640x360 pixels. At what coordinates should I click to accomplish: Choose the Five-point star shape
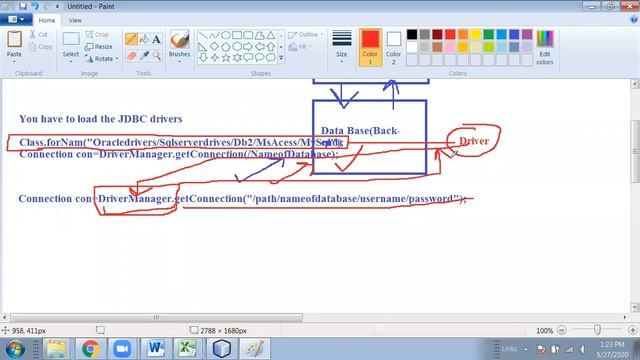point(226,58)
